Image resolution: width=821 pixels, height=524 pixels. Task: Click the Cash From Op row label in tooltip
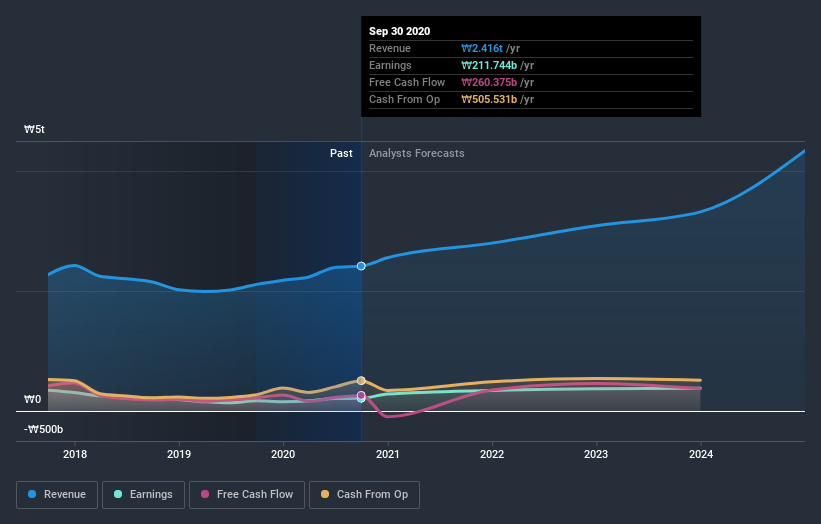pyautogui.click(x=405, y=99)
